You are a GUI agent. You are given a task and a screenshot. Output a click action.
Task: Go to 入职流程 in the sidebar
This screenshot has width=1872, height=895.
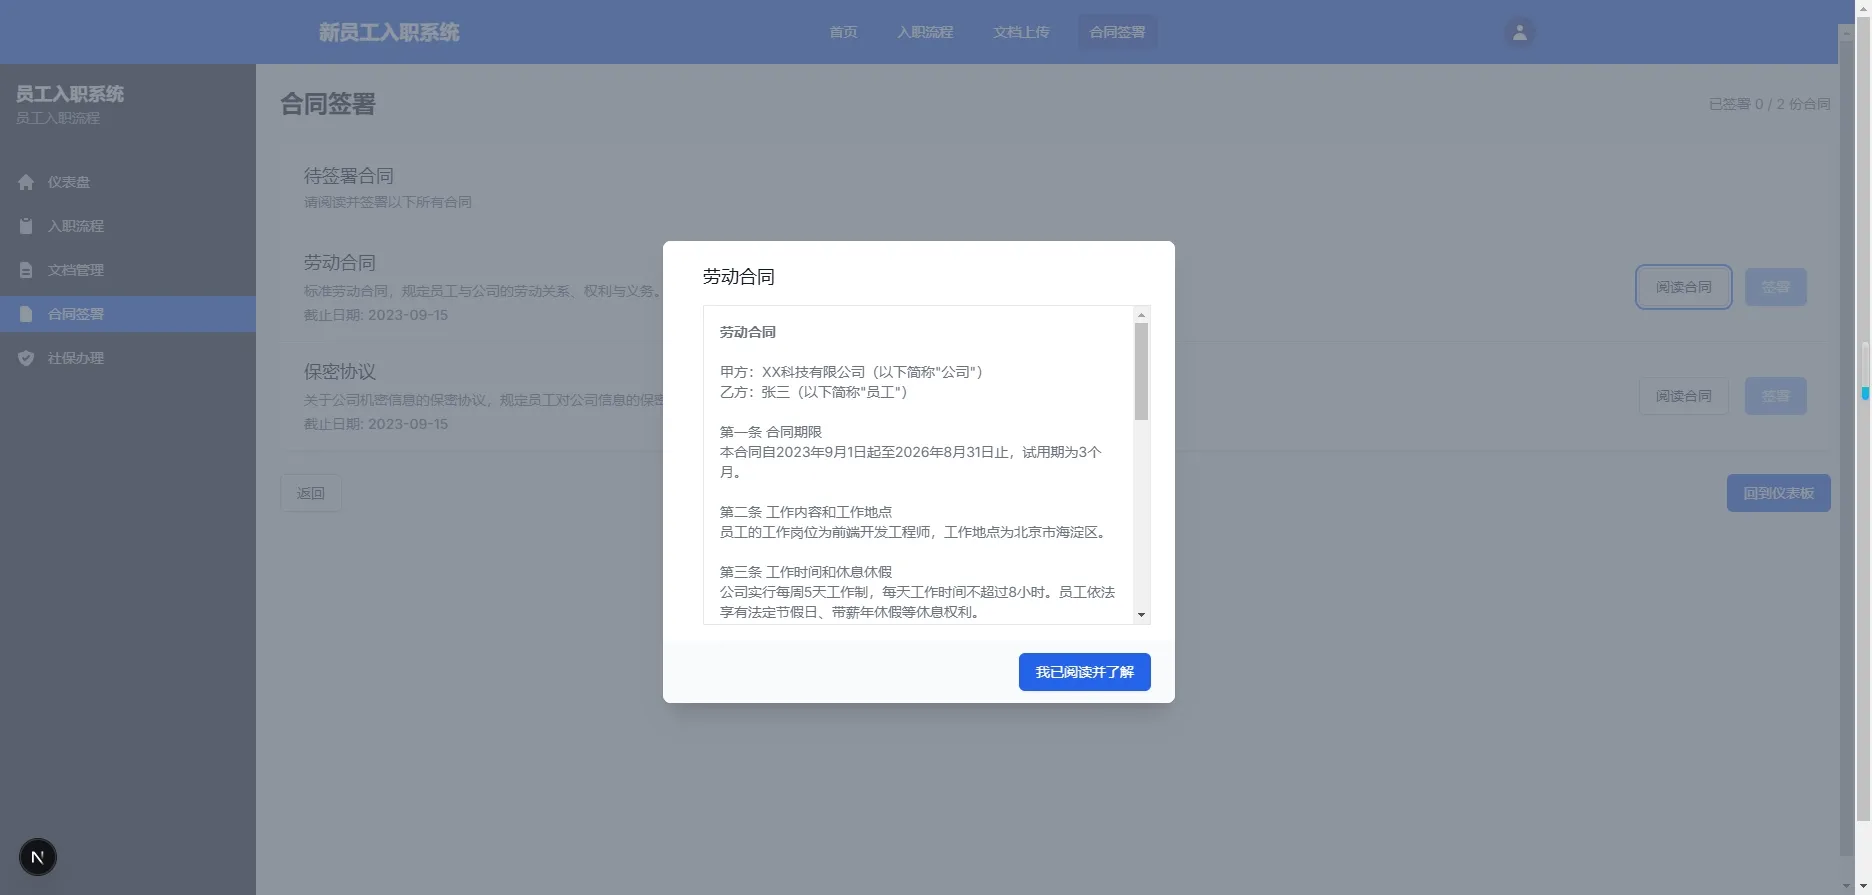coord(128,226)
